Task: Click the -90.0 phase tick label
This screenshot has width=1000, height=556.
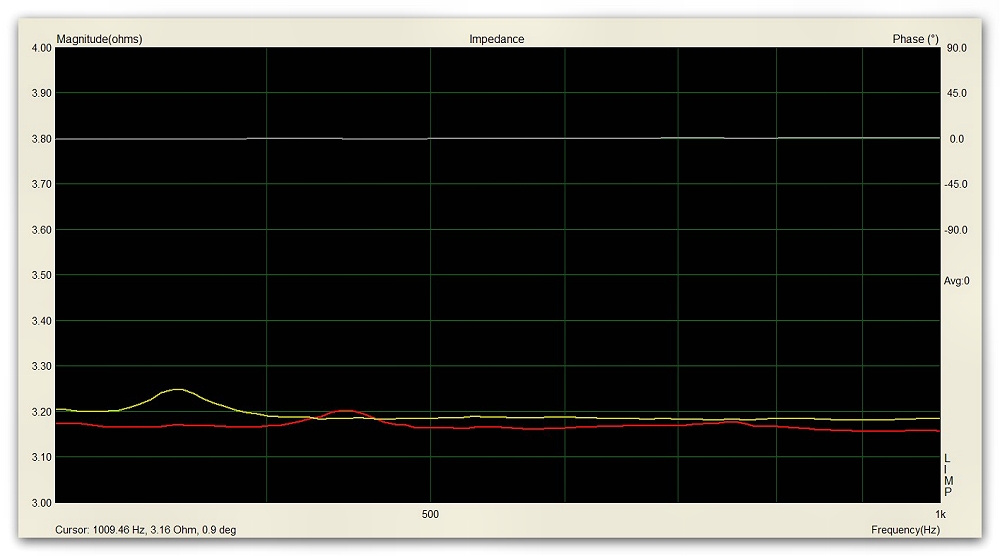Action: [x=956, y=230]
